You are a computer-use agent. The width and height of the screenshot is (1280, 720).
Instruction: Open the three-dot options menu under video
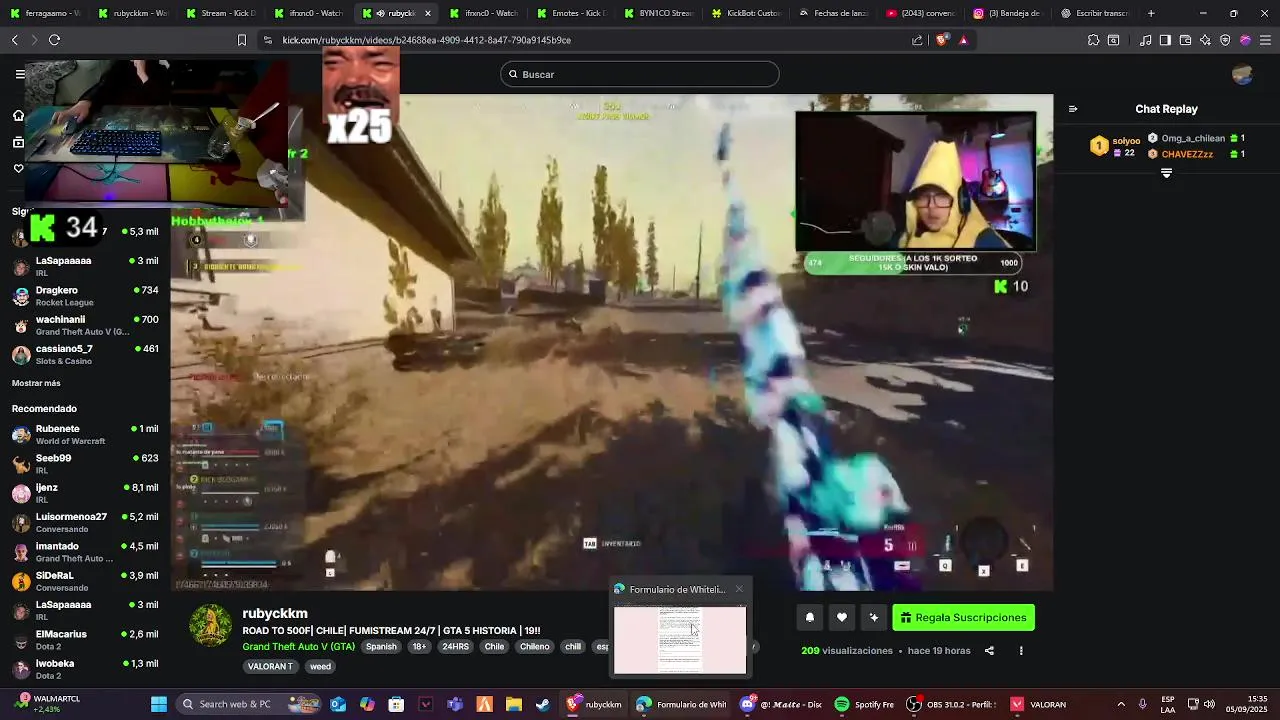(x=1021, y=651)
